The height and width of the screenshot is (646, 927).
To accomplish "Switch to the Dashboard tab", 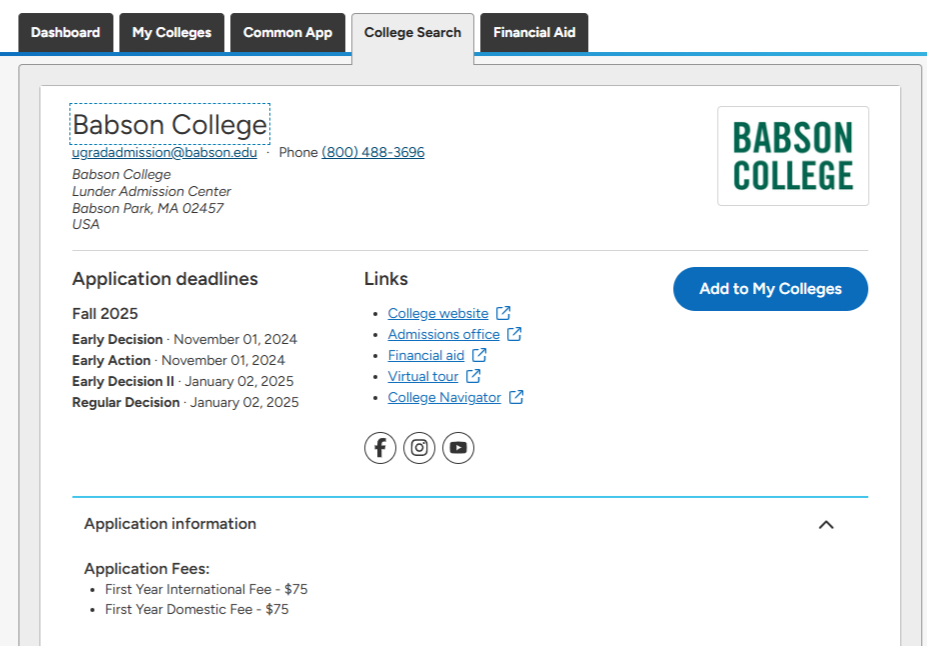I will (66, 32).
